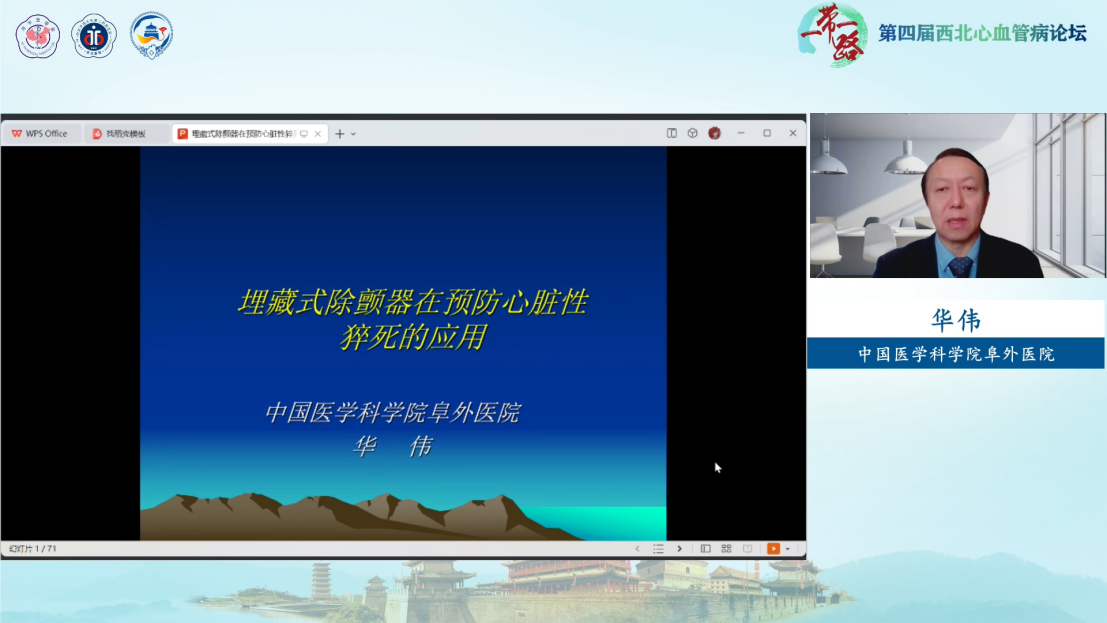Viewport: 1107px width, 623px height.
Task: Open the dropdown next to the play button
Action: (x=788, y=548)
